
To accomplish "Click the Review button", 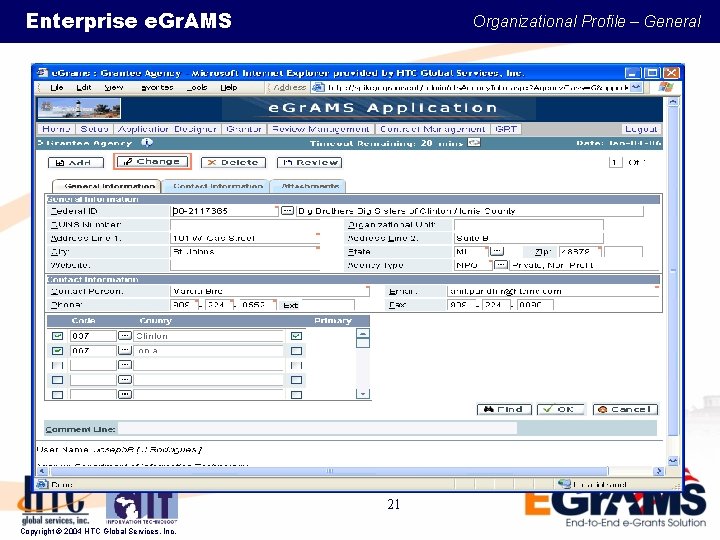I will click(x=309, y=163).
